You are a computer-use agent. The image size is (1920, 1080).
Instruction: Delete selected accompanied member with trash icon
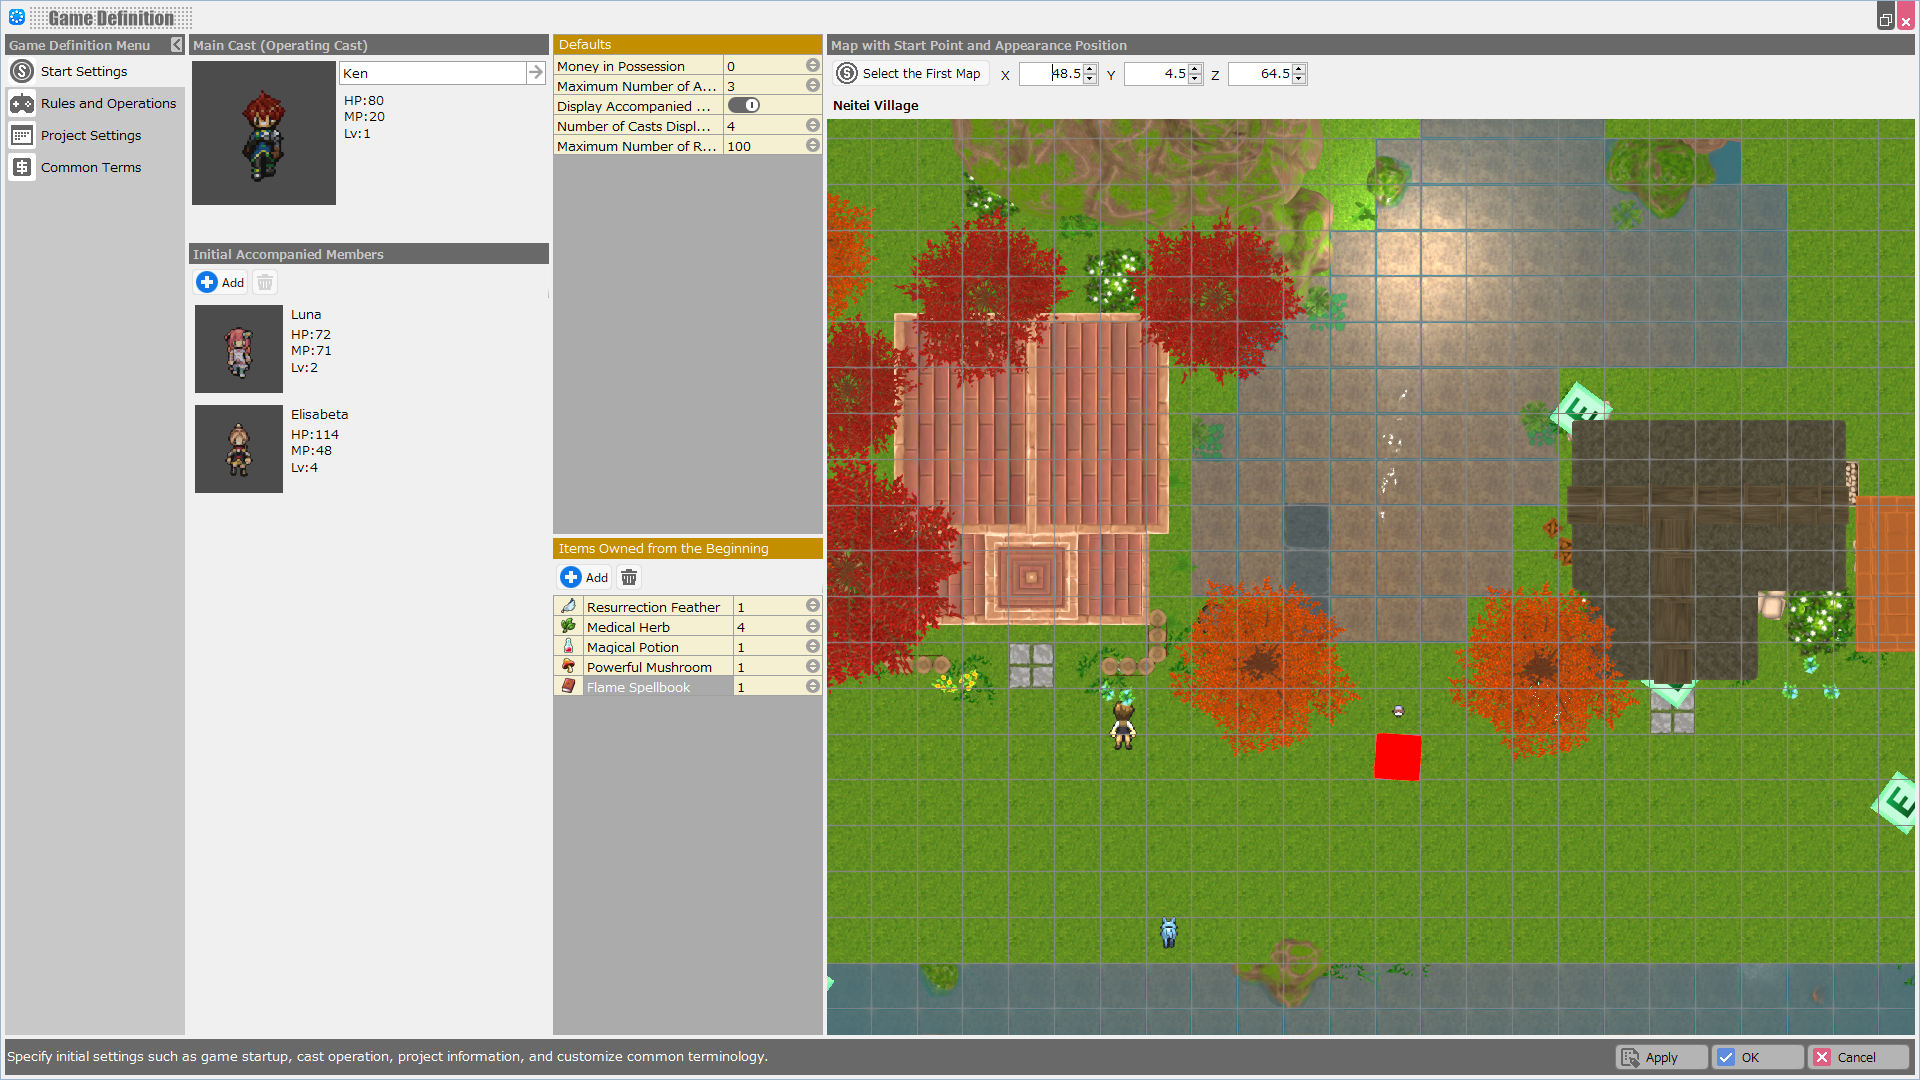coord(265,282)
